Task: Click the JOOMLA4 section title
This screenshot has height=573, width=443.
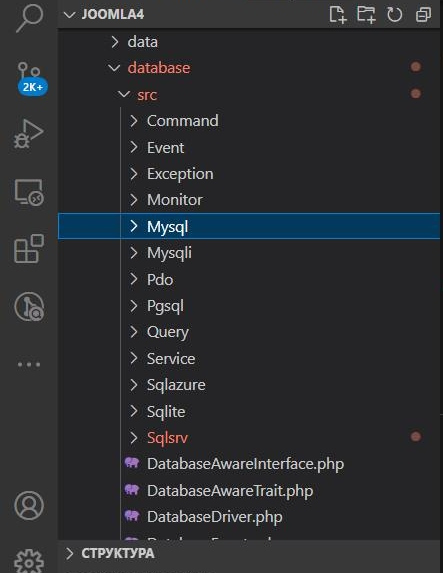Action: (x=113, y=15)
